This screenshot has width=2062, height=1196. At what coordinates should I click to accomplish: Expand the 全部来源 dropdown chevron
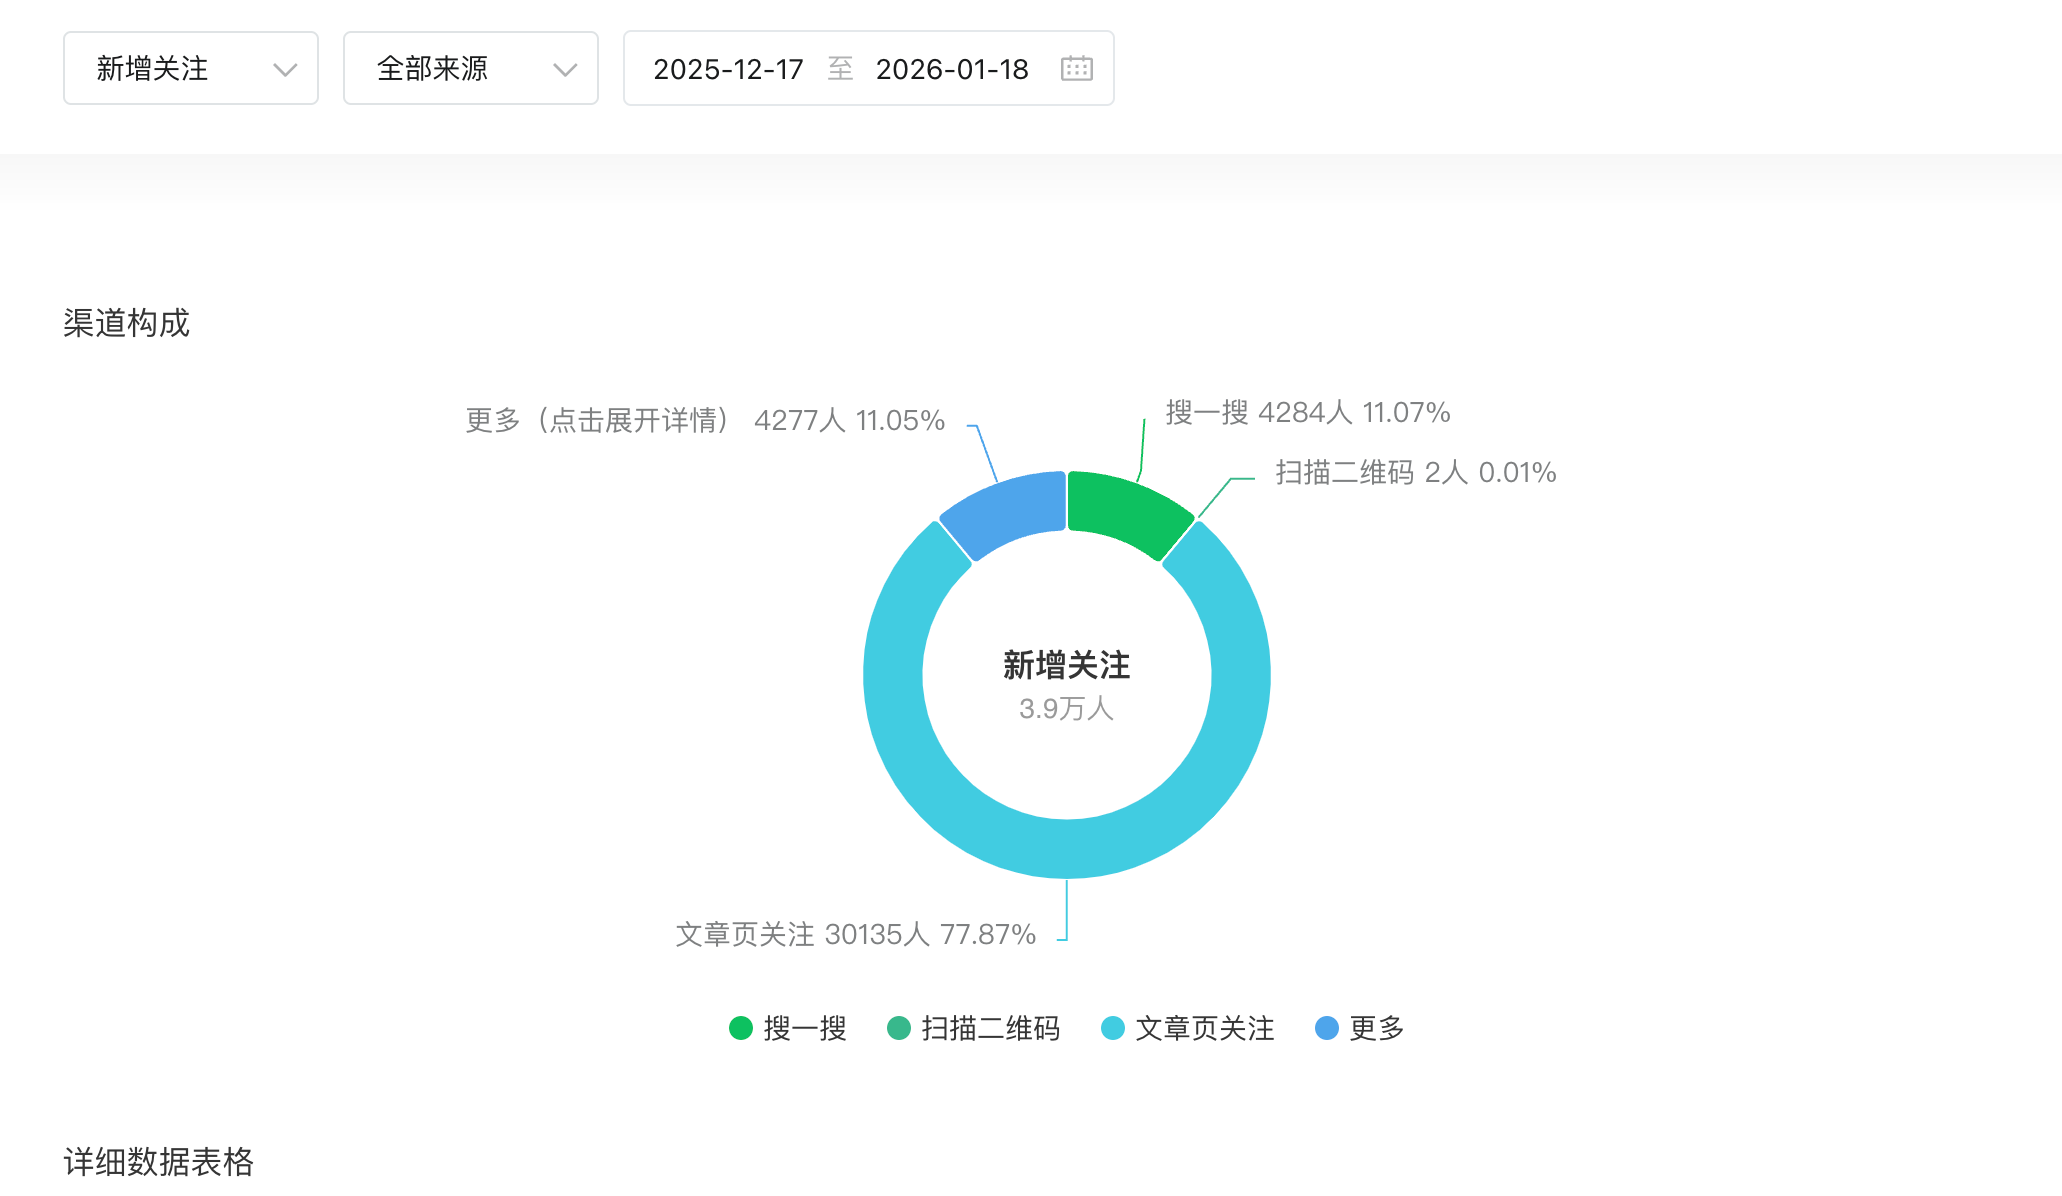point(565,69)
